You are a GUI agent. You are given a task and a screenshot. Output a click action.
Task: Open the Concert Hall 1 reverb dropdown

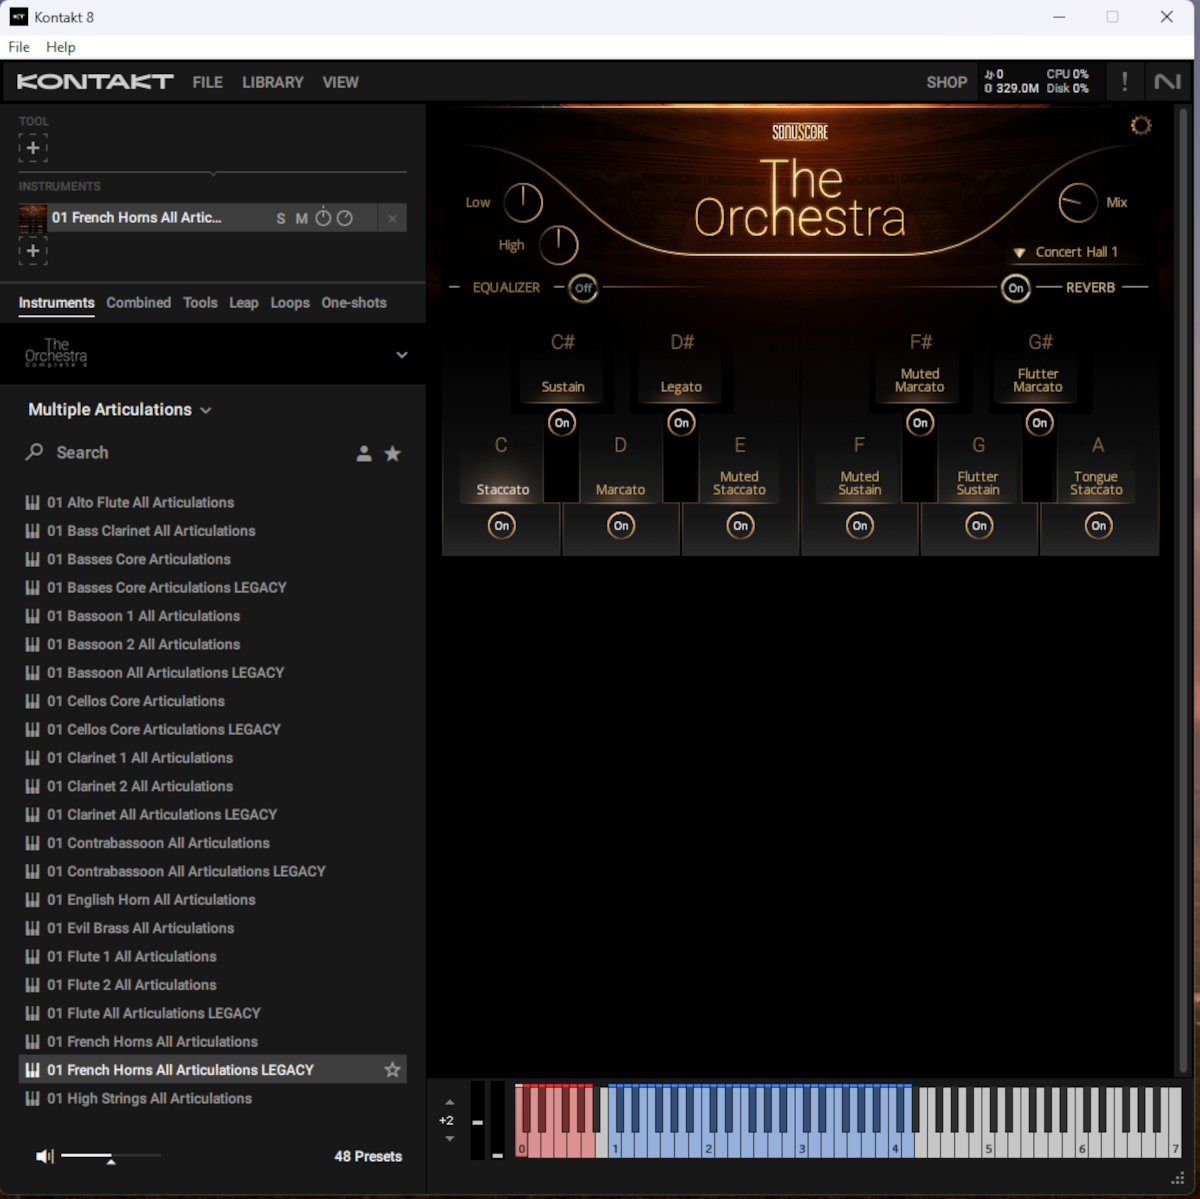[x=1066, y=252]
